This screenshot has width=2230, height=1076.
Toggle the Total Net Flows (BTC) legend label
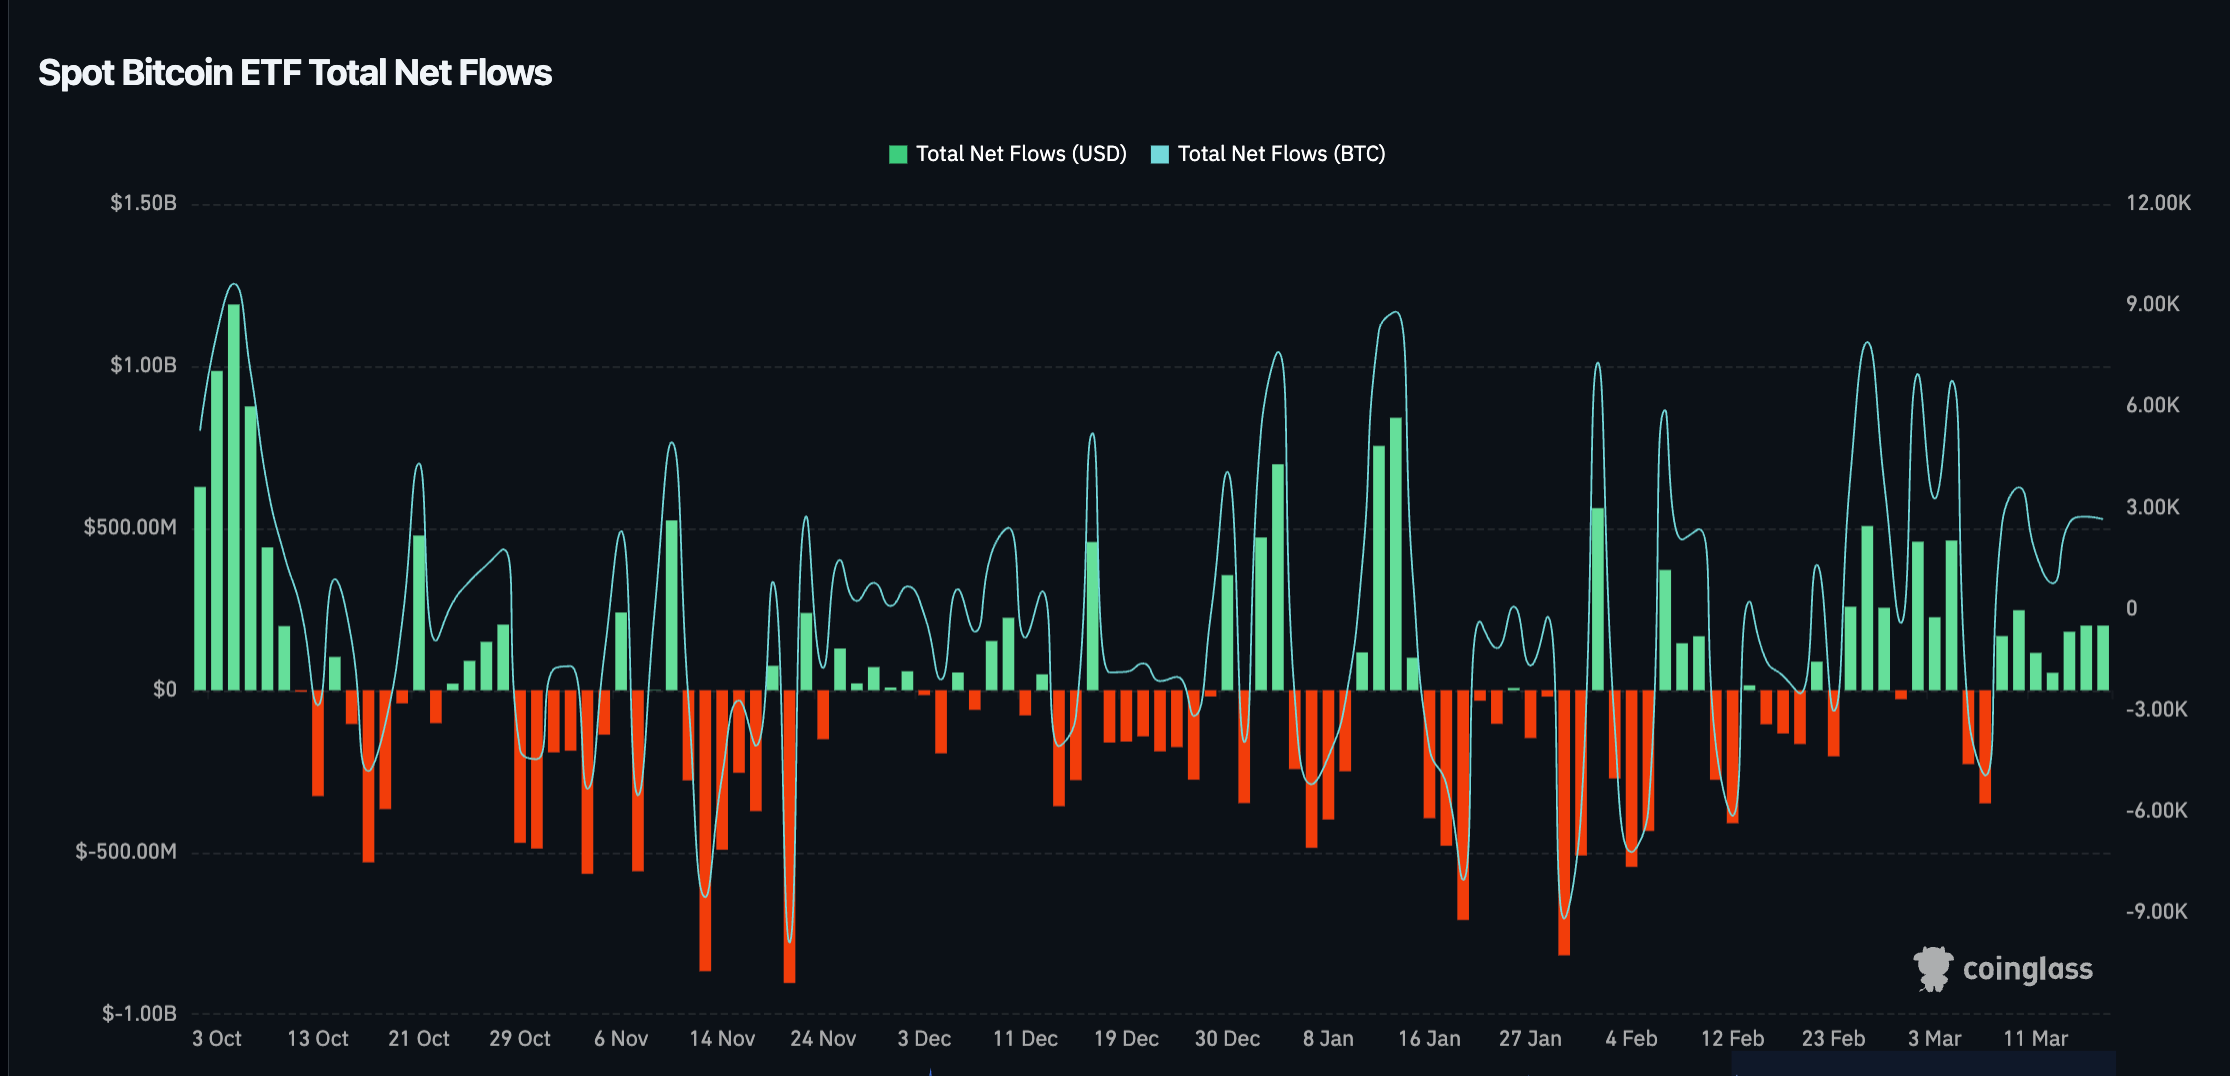pyautogui.click(x=1280, y=154)
